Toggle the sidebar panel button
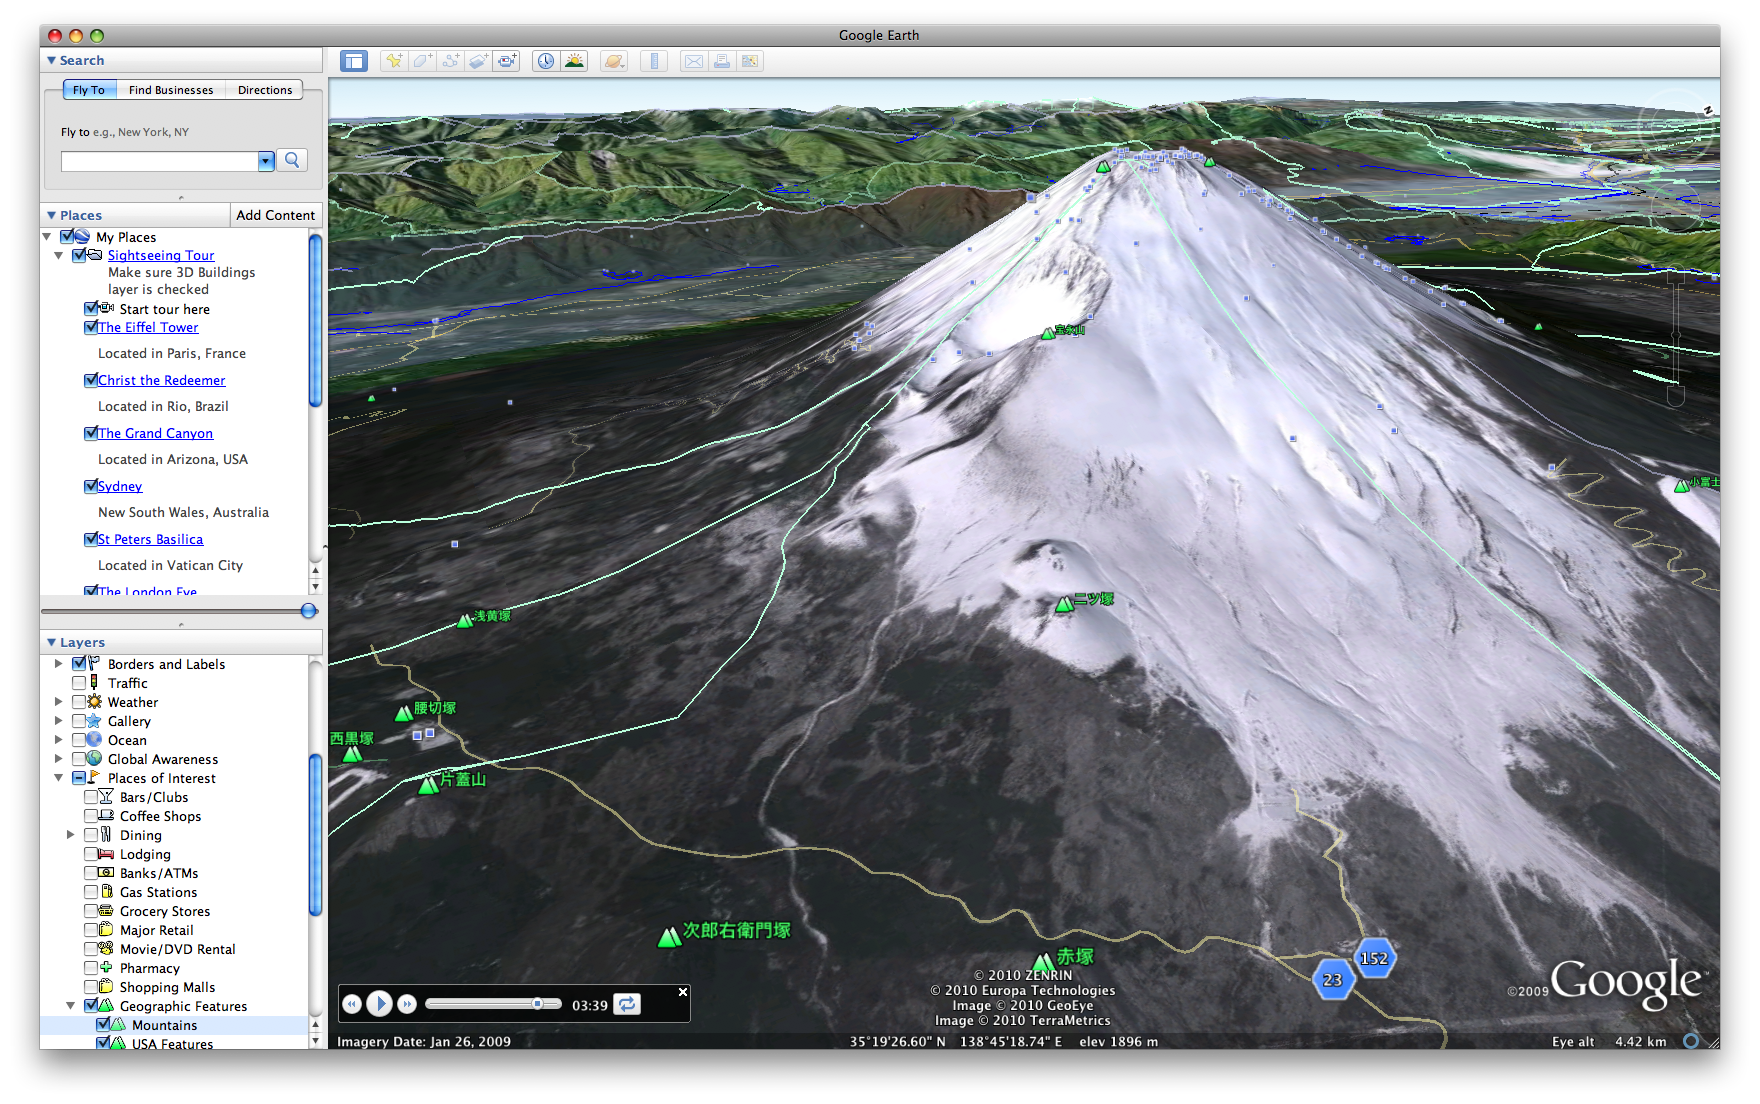The height and width of the screenshot is (1104, 1760). 353,61
